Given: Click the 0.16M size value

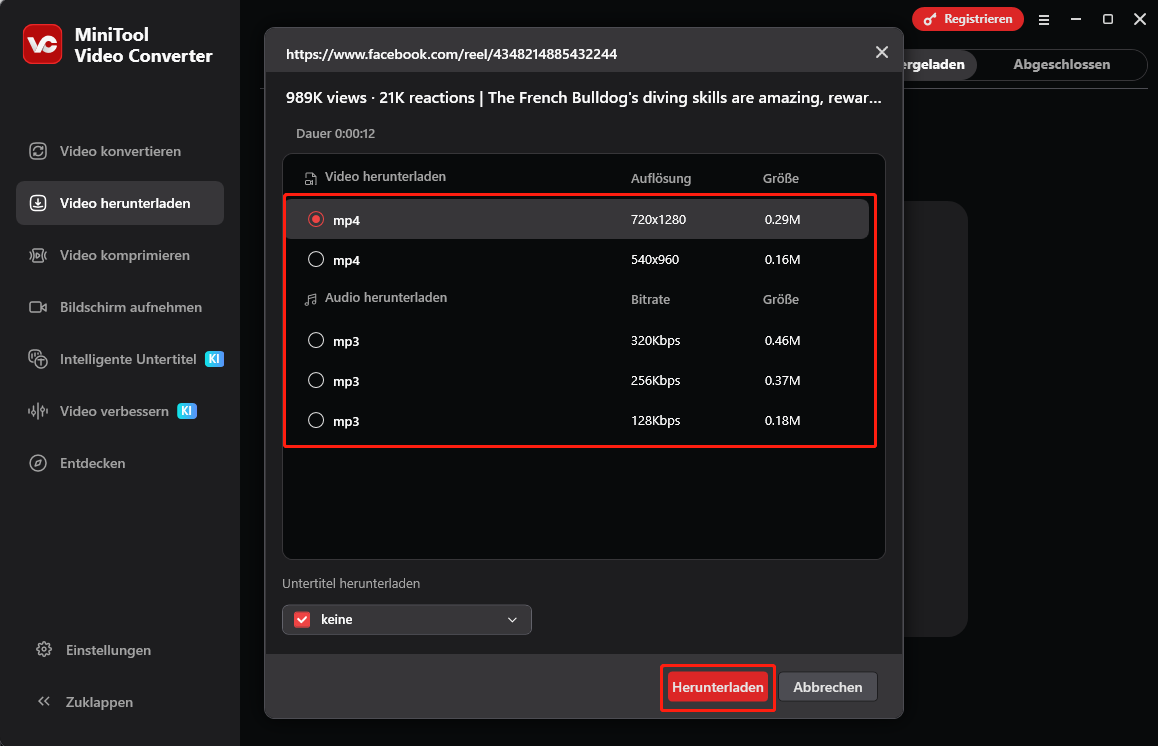Looking at the screenshot, I should (782, 259).
